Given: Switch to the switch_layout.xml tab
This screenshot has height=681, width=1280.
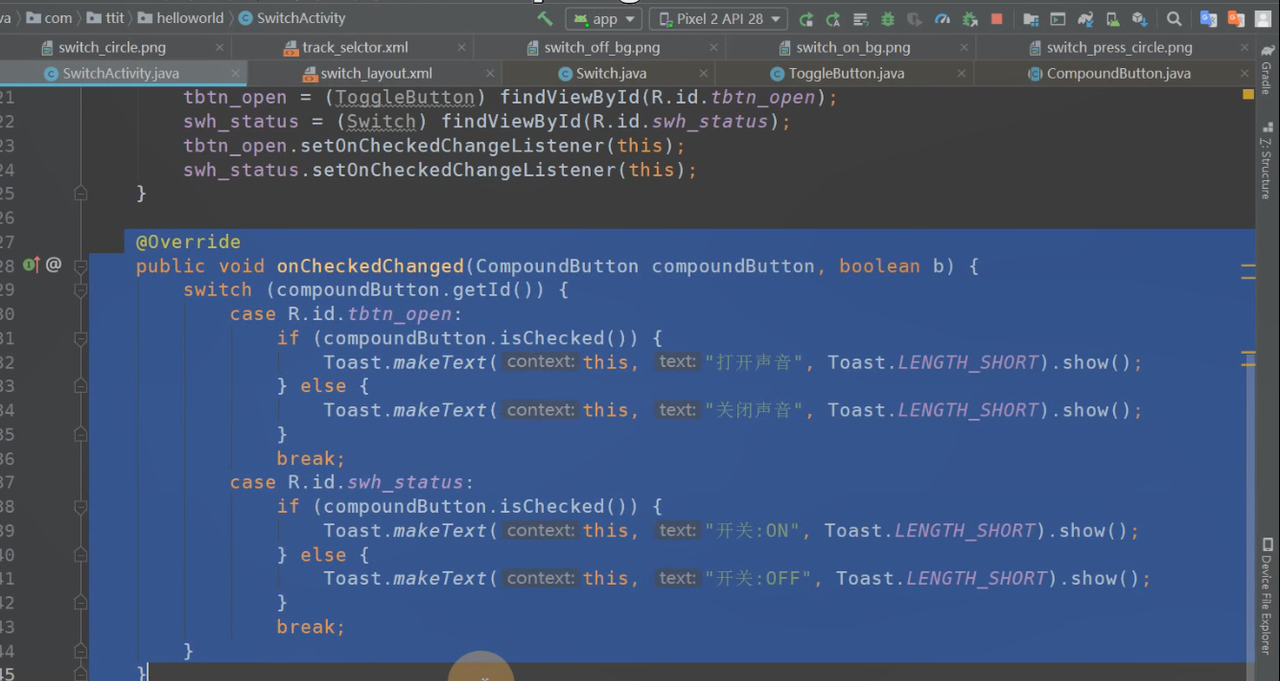Looking at the screenshot, I should (376, 73).
